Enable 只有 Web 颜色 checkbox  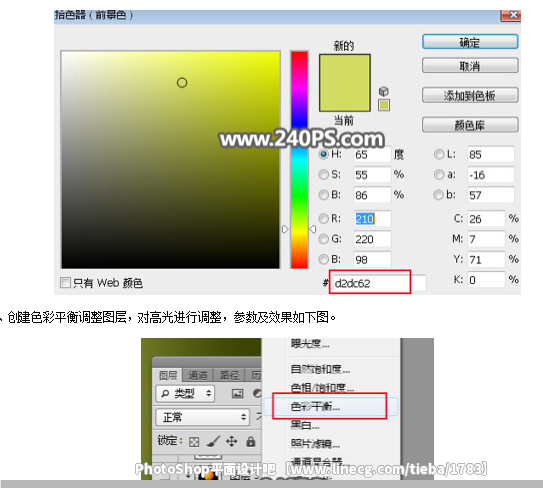point(65,283)
